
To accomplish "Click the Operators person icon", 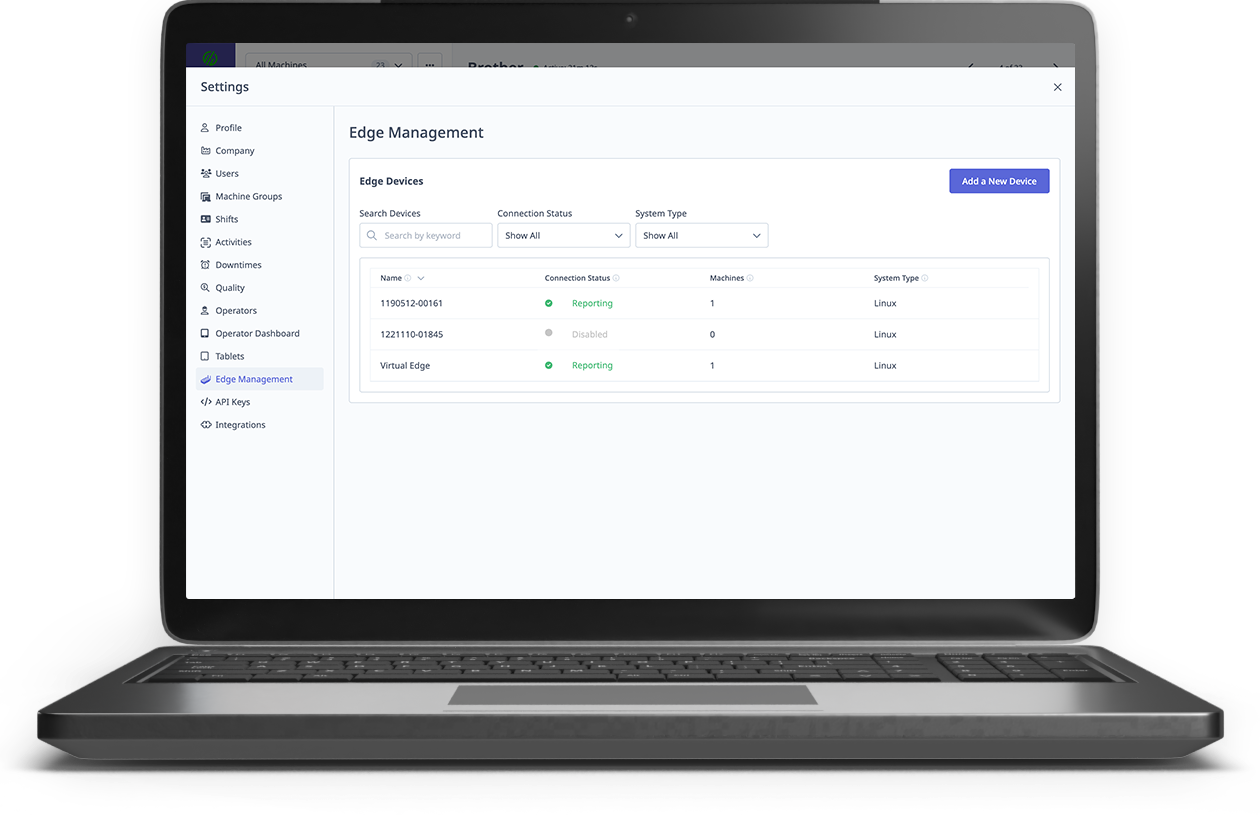I will click(205, 311).
